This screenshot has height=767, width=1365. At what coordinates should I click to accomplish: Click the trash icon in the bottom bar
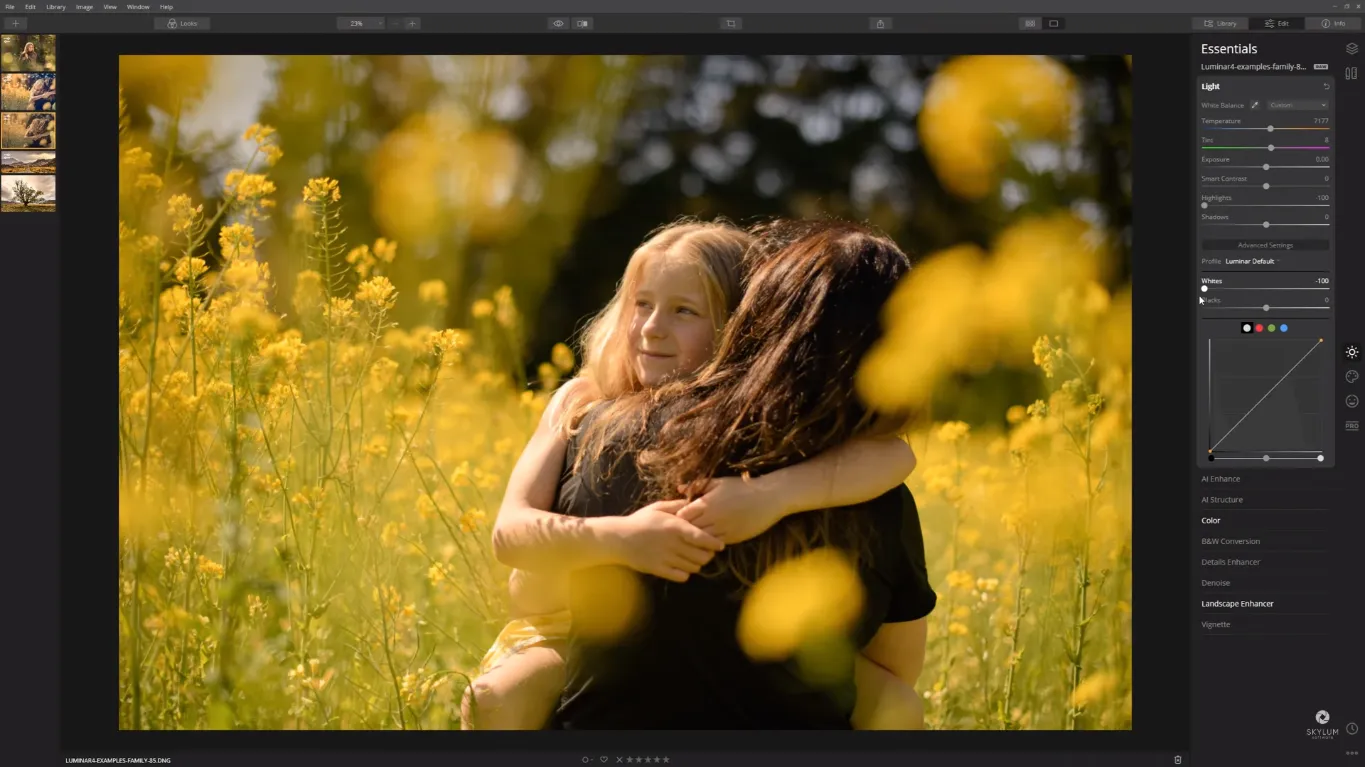[x=1177, y=760]
